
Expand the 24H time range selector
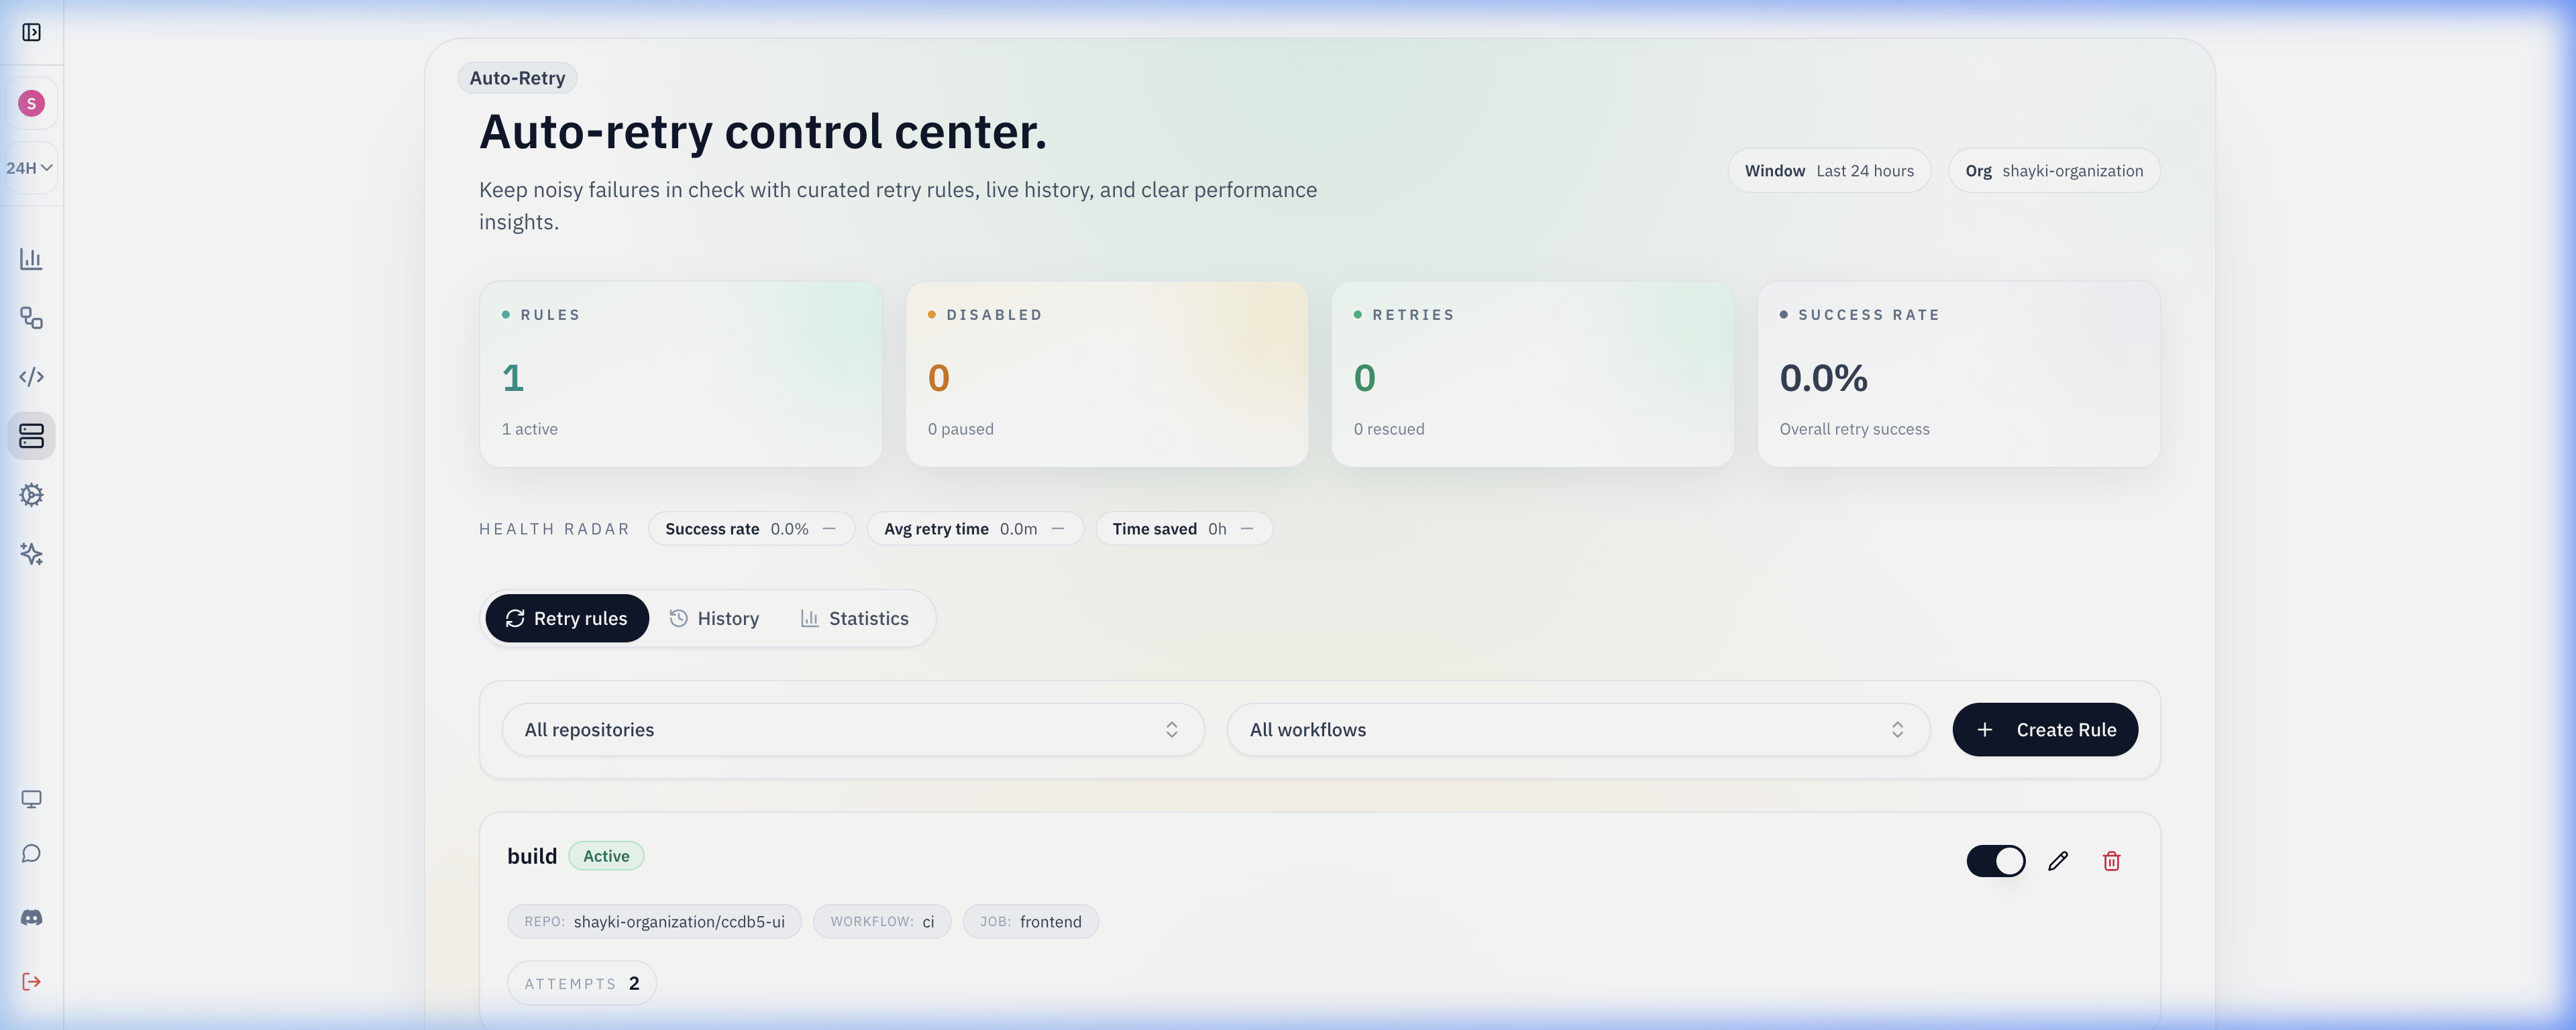[x=26, y=167]
